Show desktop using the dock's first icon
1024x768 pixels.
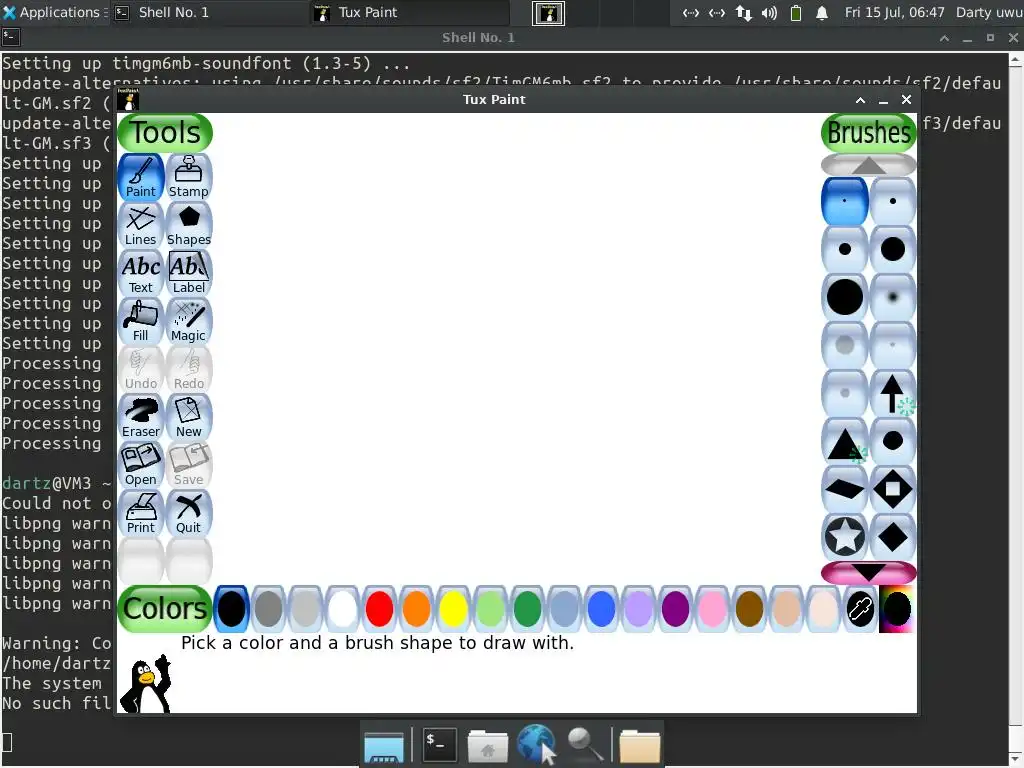(384, 747)
